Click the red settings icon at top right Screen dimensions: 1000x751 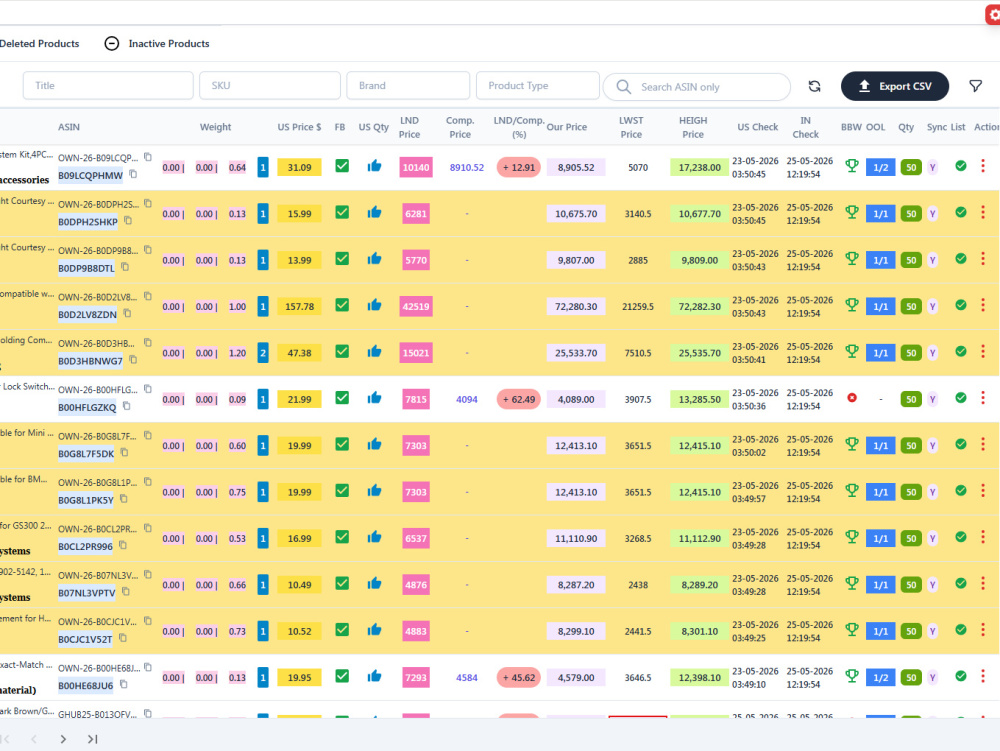[x=992, y=14]
